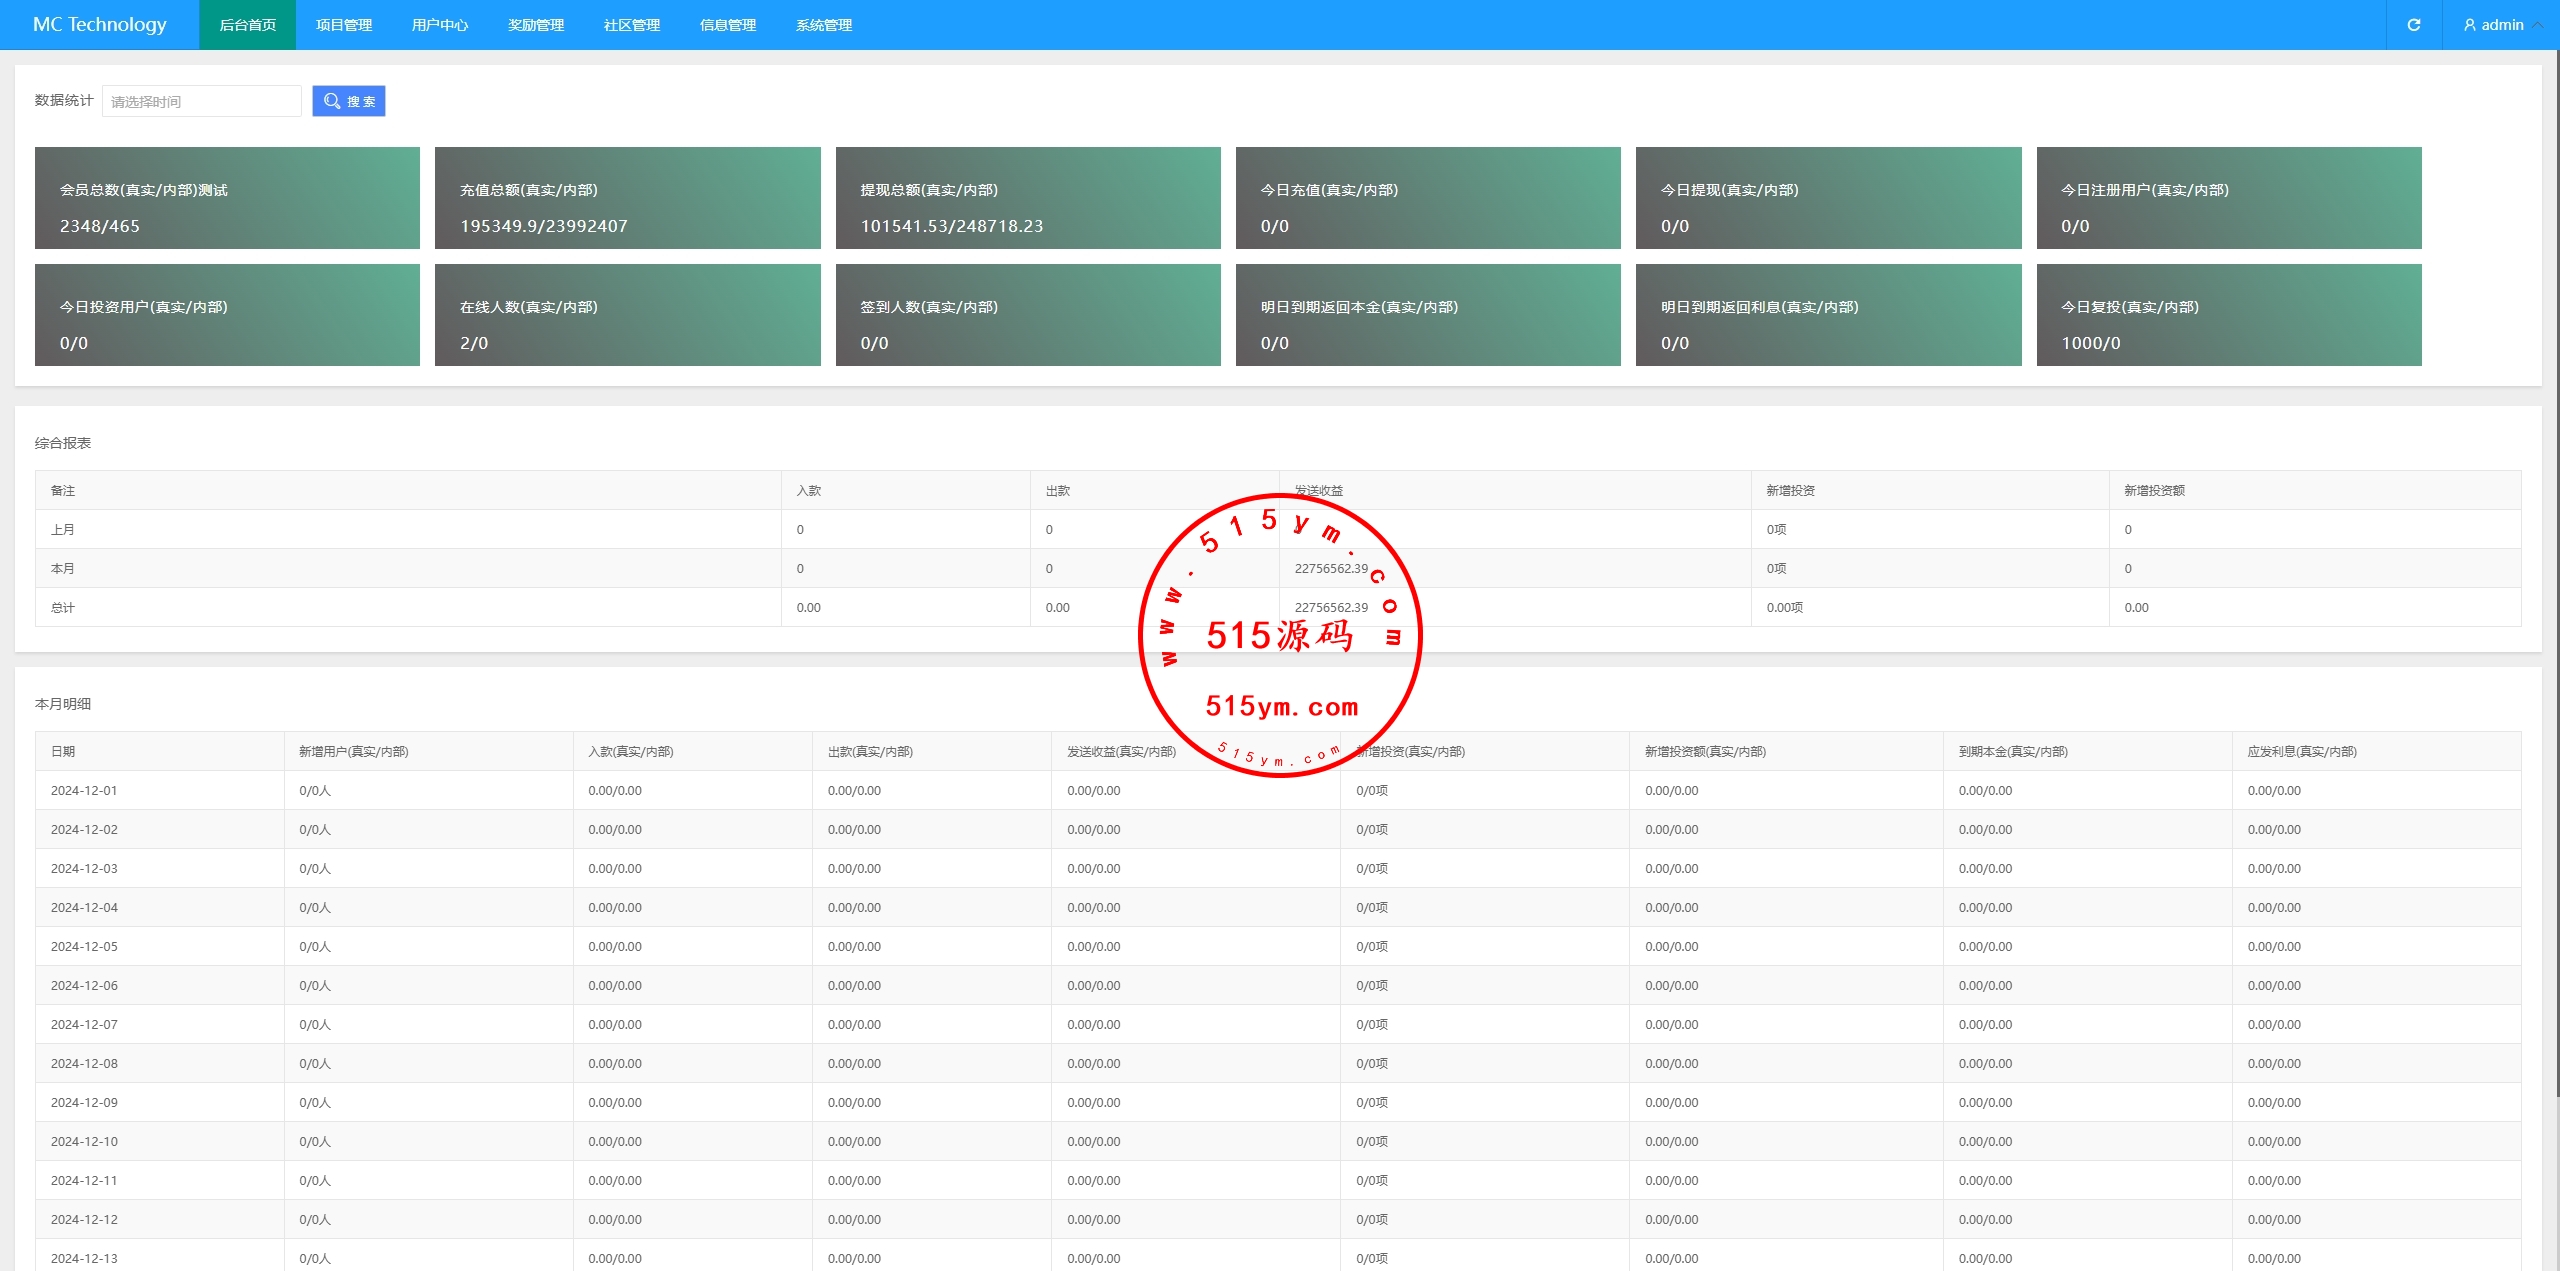Click the refresh icon in header
Image resolution: width=2560 pixels, height=1271 pixels.
click(x=2413, y=25)
